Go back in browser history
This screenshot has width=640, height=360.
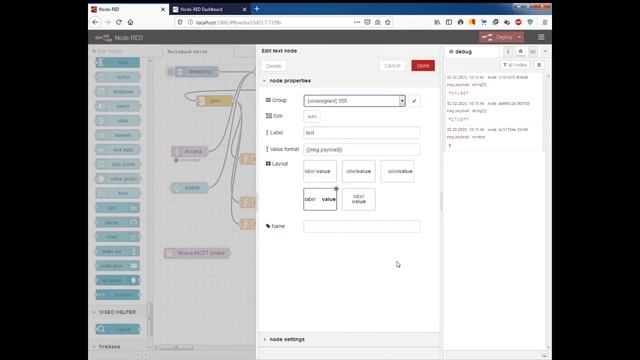pos(95,22)
